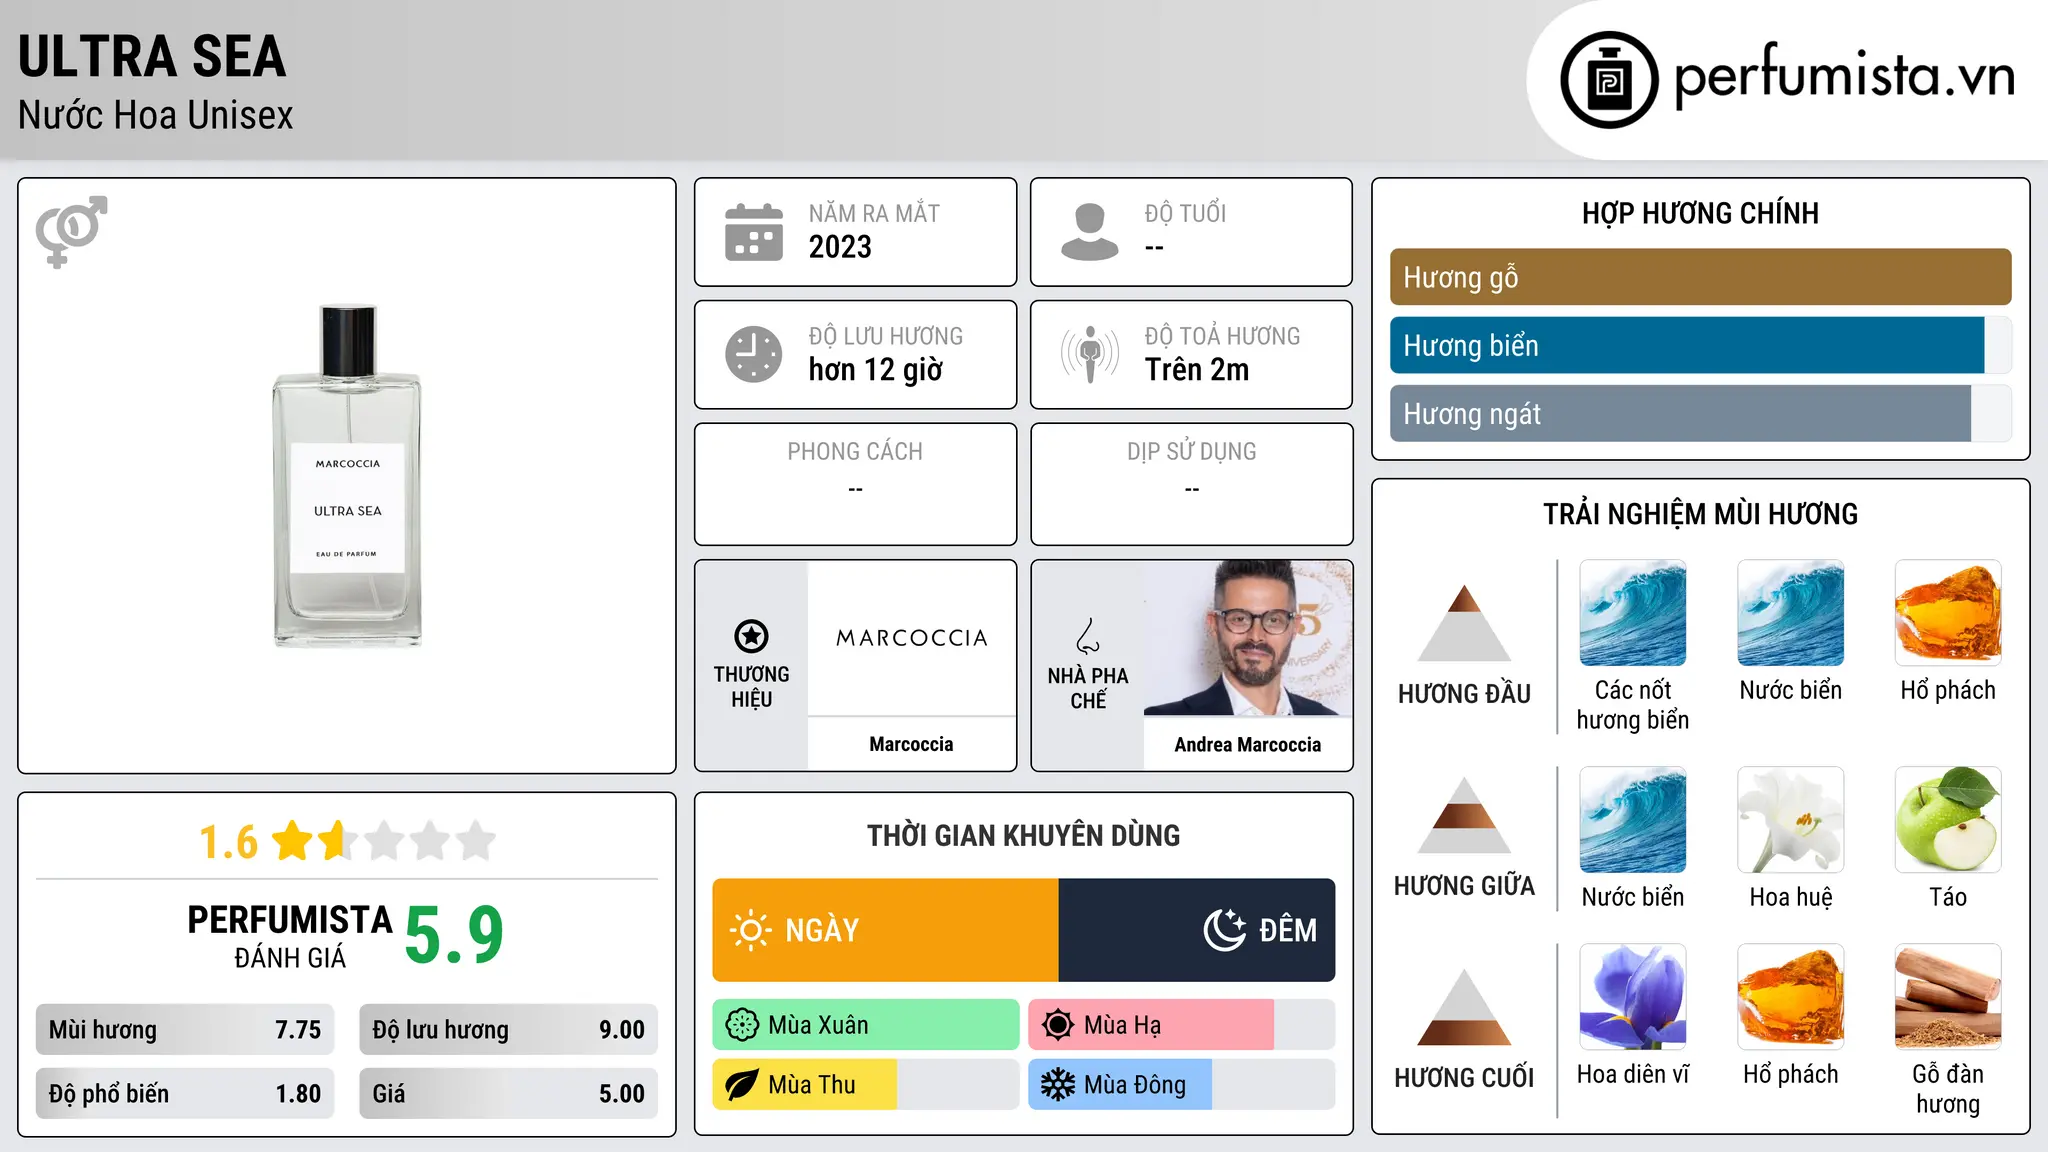Viewport: 2048px width, 1152px height.
Task: Click the orange Ngày time bar
Action: point(885,930)
